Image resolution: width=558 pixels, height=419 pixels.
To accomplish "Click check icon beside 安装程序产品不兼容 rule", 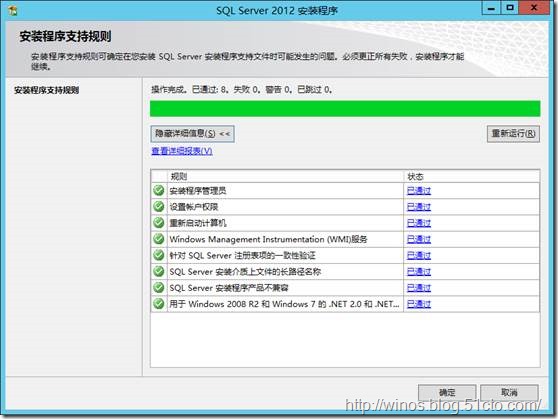I will pos(159,288).
